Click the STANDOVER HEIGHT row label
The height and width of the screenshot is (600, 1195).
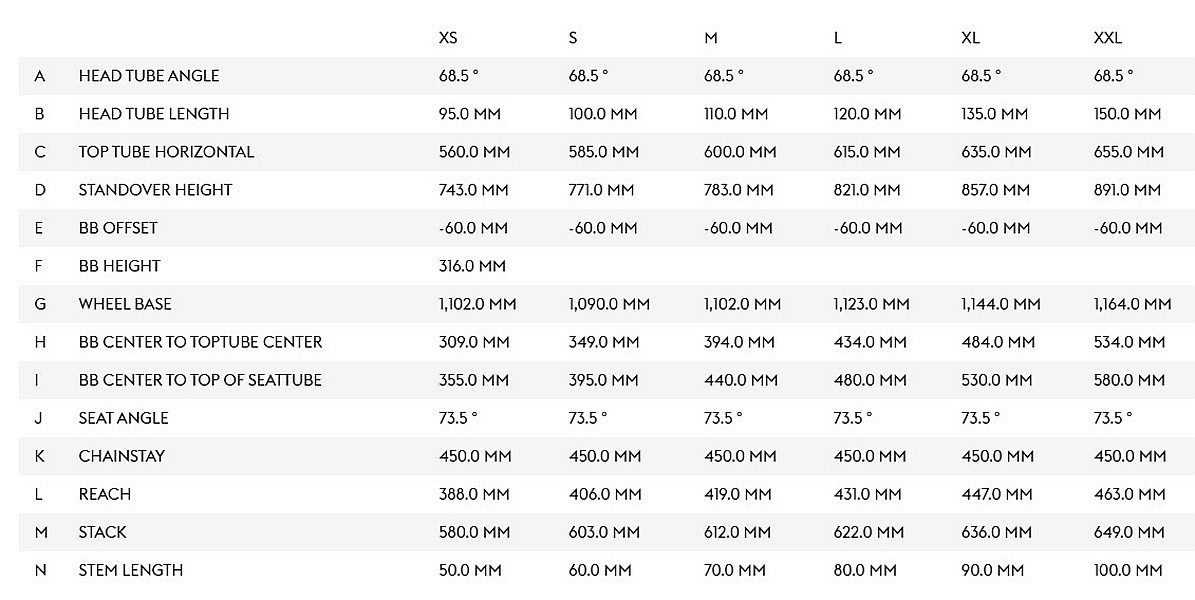click(155, 190)
